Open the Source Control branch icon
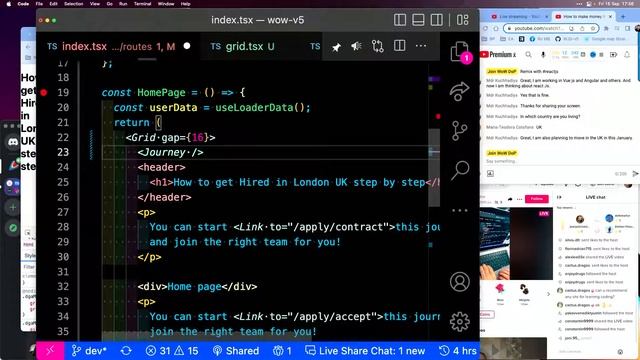This screenshot has width=640, height=360. pyautogui.click(x=460, y=131)
